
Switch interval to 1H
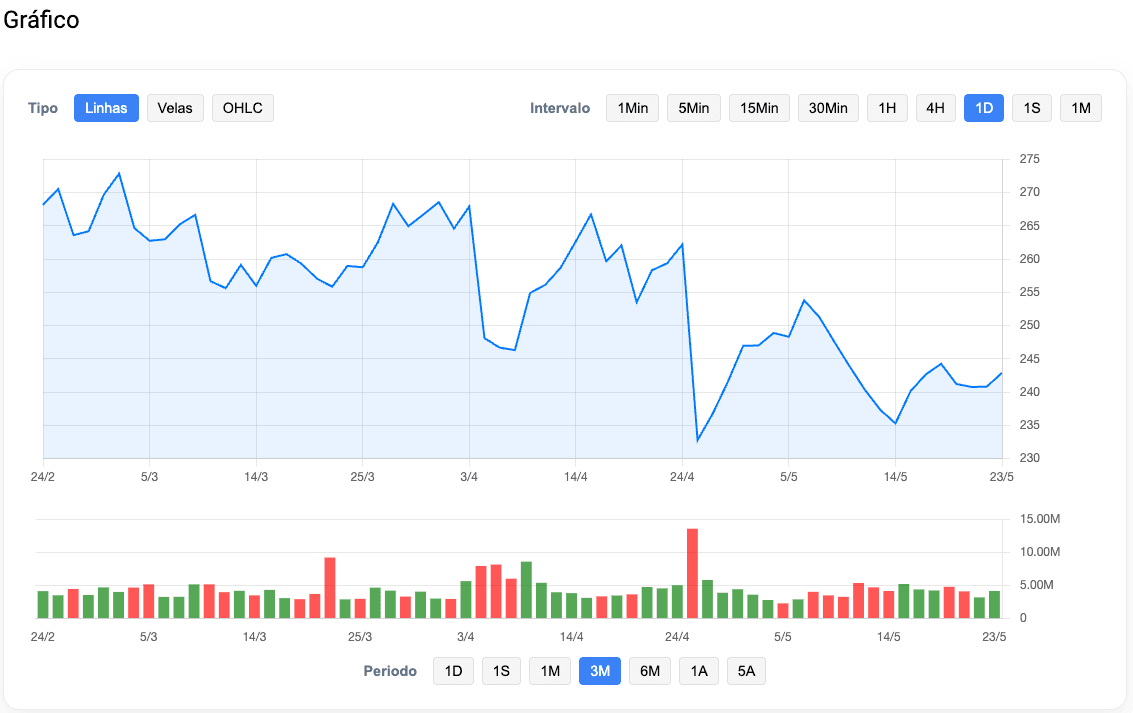pyautogui.click(x=887, y=108)
